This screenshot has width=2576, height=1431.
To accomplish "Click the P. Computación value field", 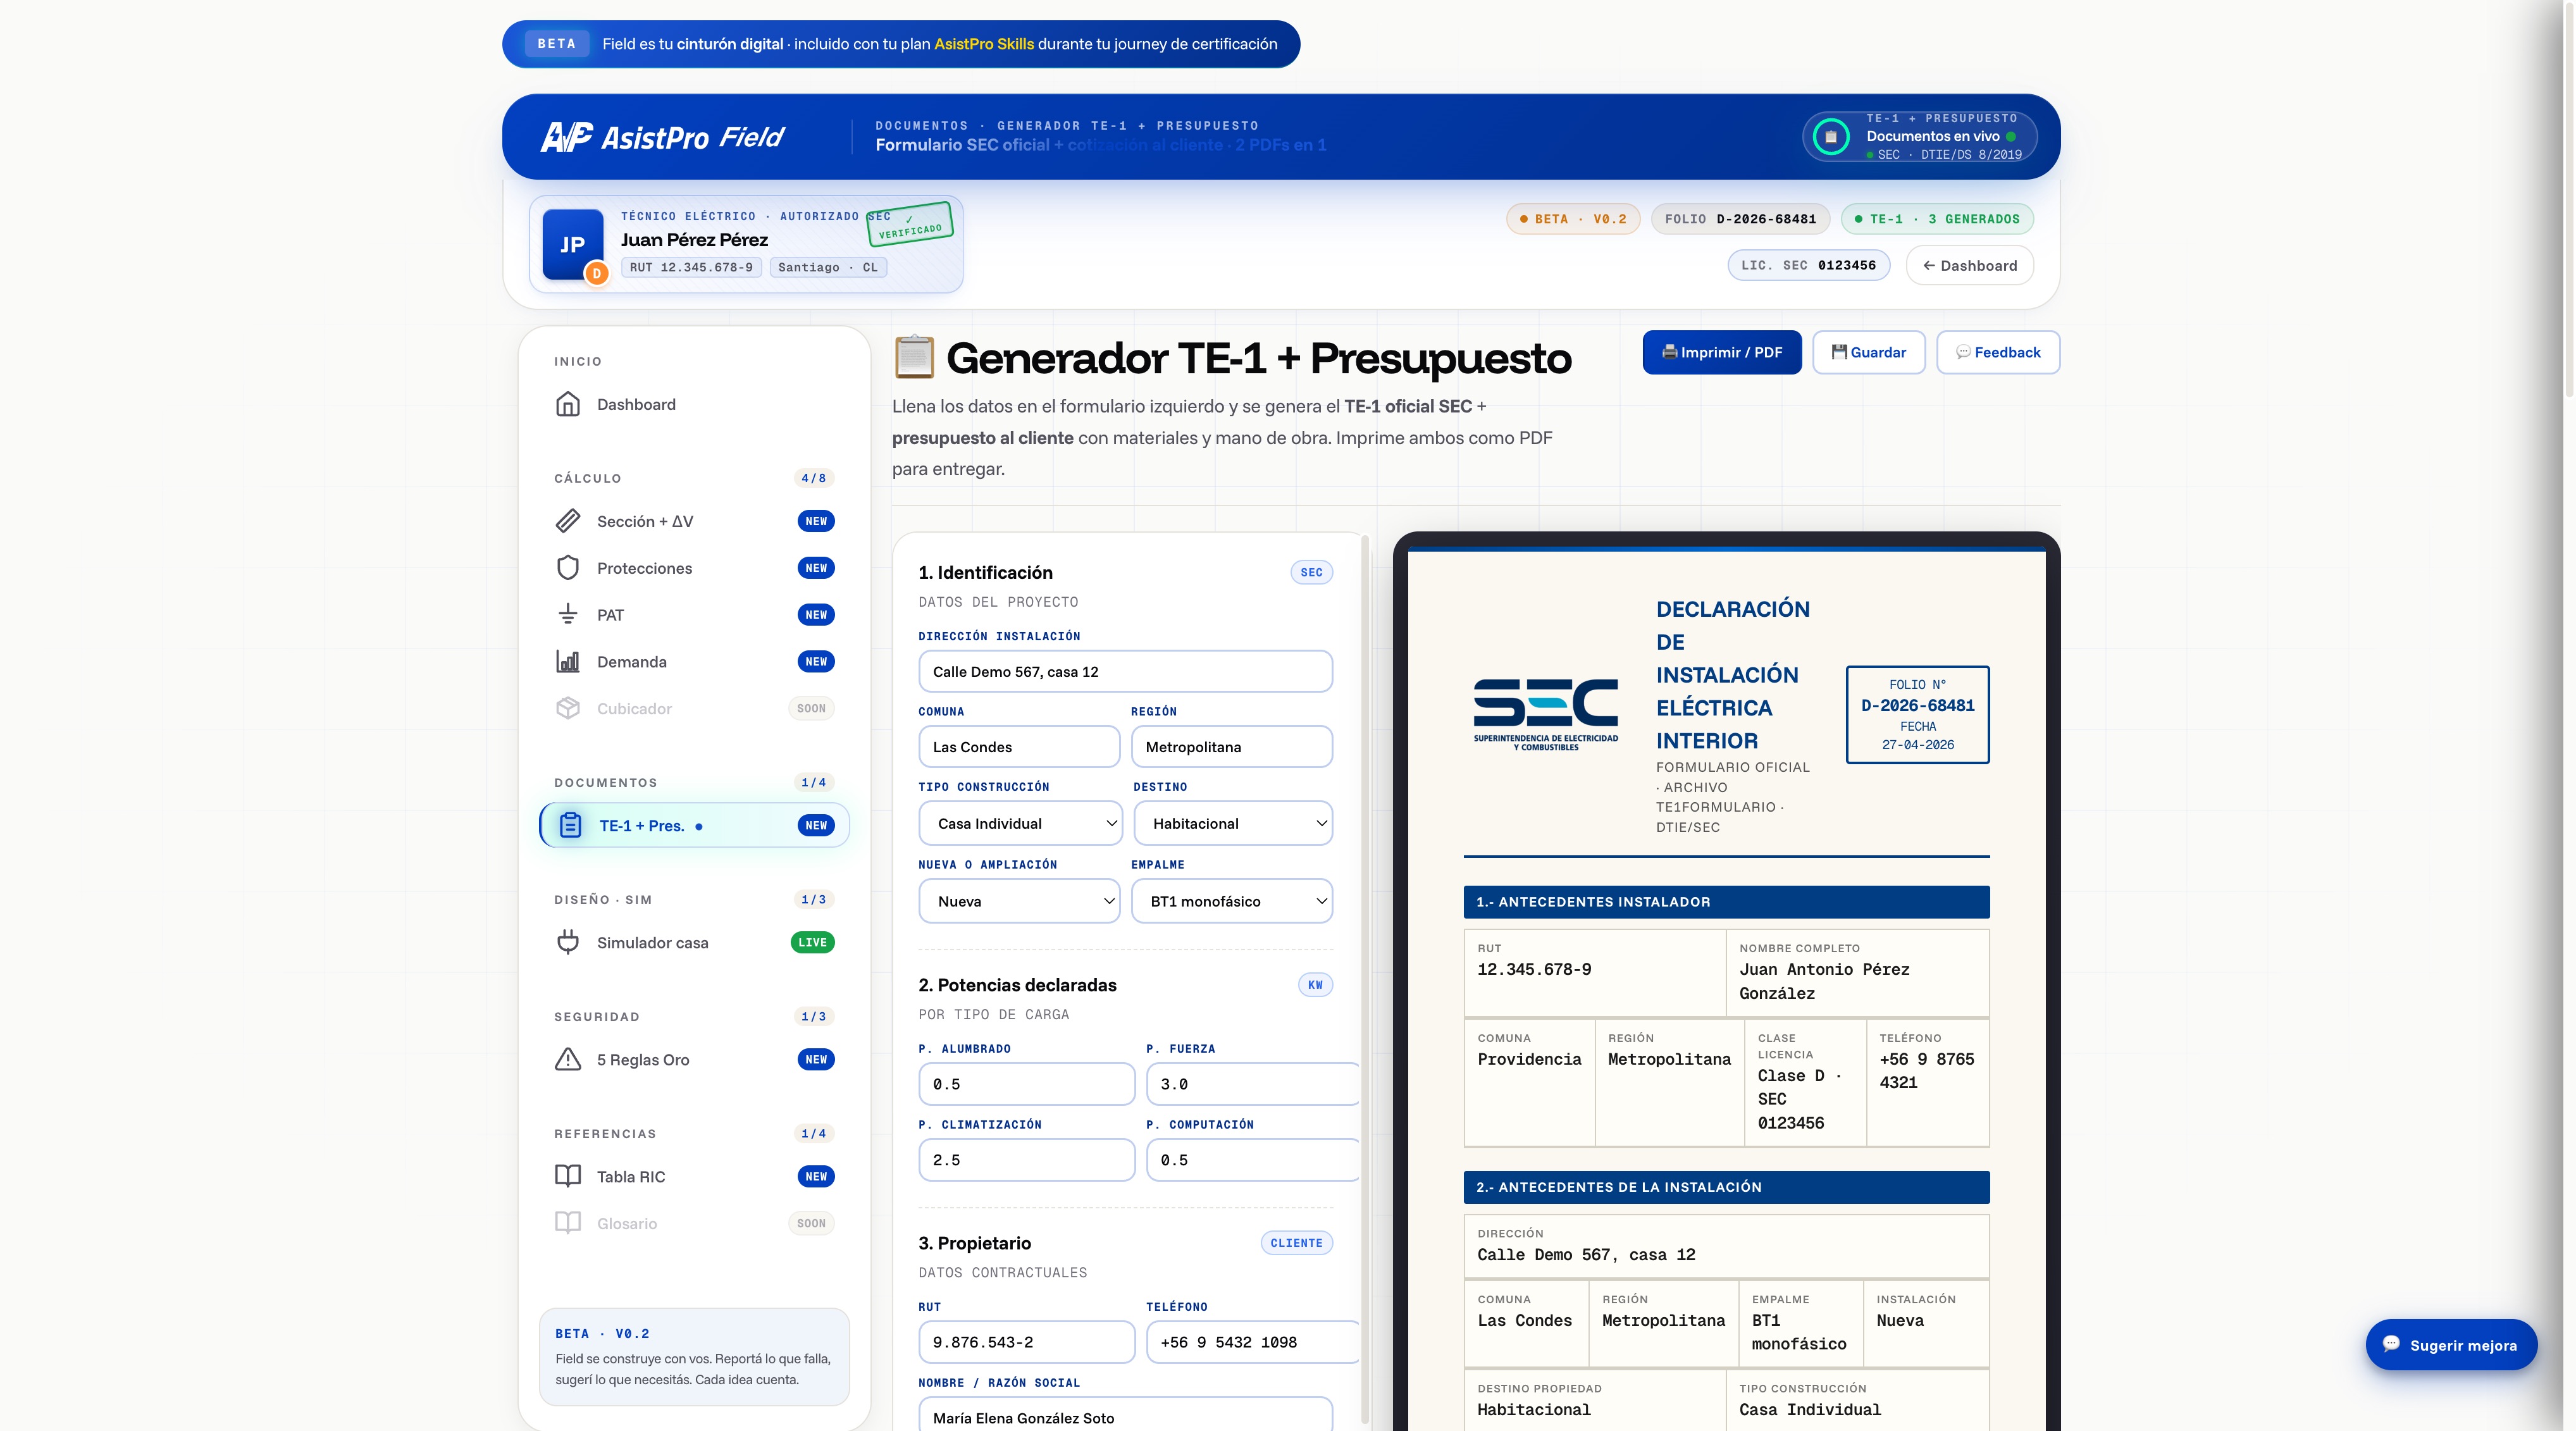I will [x=1252, y=1160].
